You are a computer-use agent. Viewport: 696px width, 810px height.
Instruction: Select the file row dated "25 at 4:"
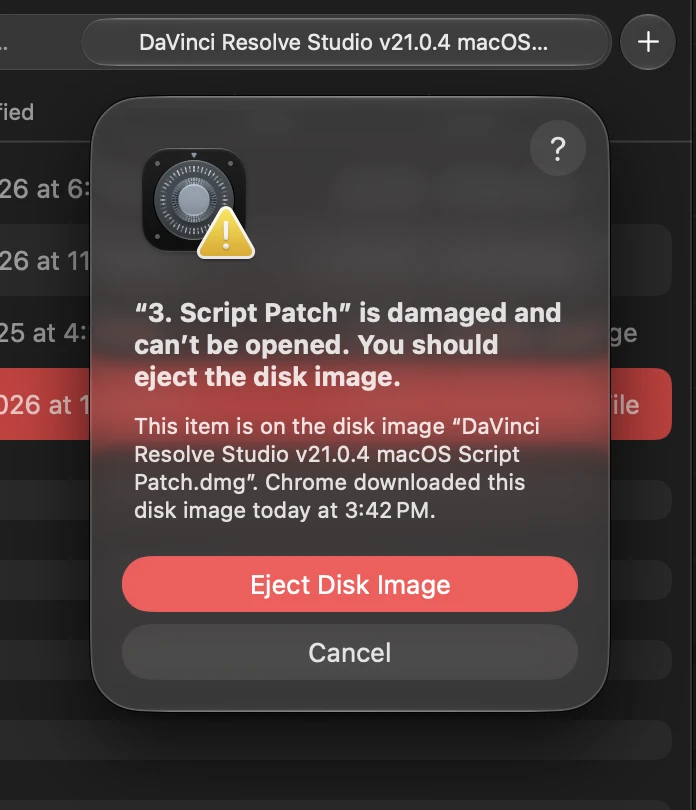click(x=45, y=332)
